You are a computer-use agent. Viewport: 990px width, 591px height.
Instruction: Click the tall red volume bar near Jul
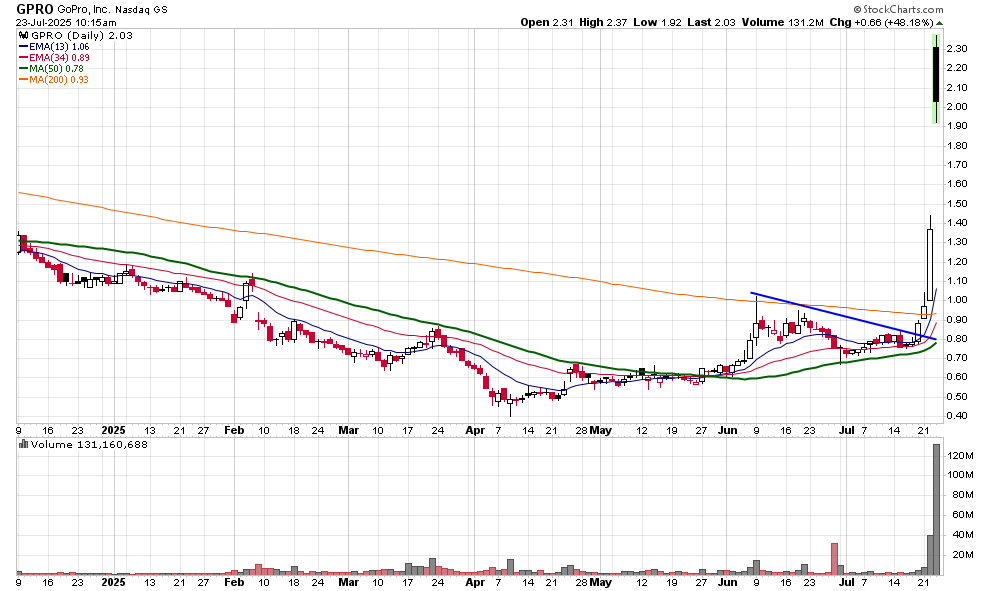(834, 559)
